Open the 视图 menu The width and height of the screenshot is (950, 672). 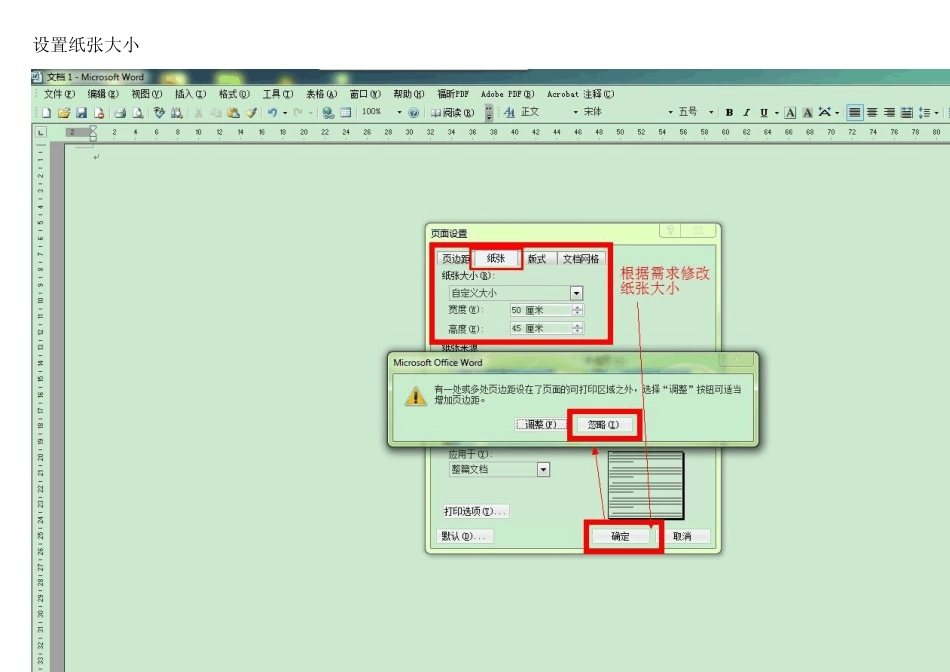(147, 94)
